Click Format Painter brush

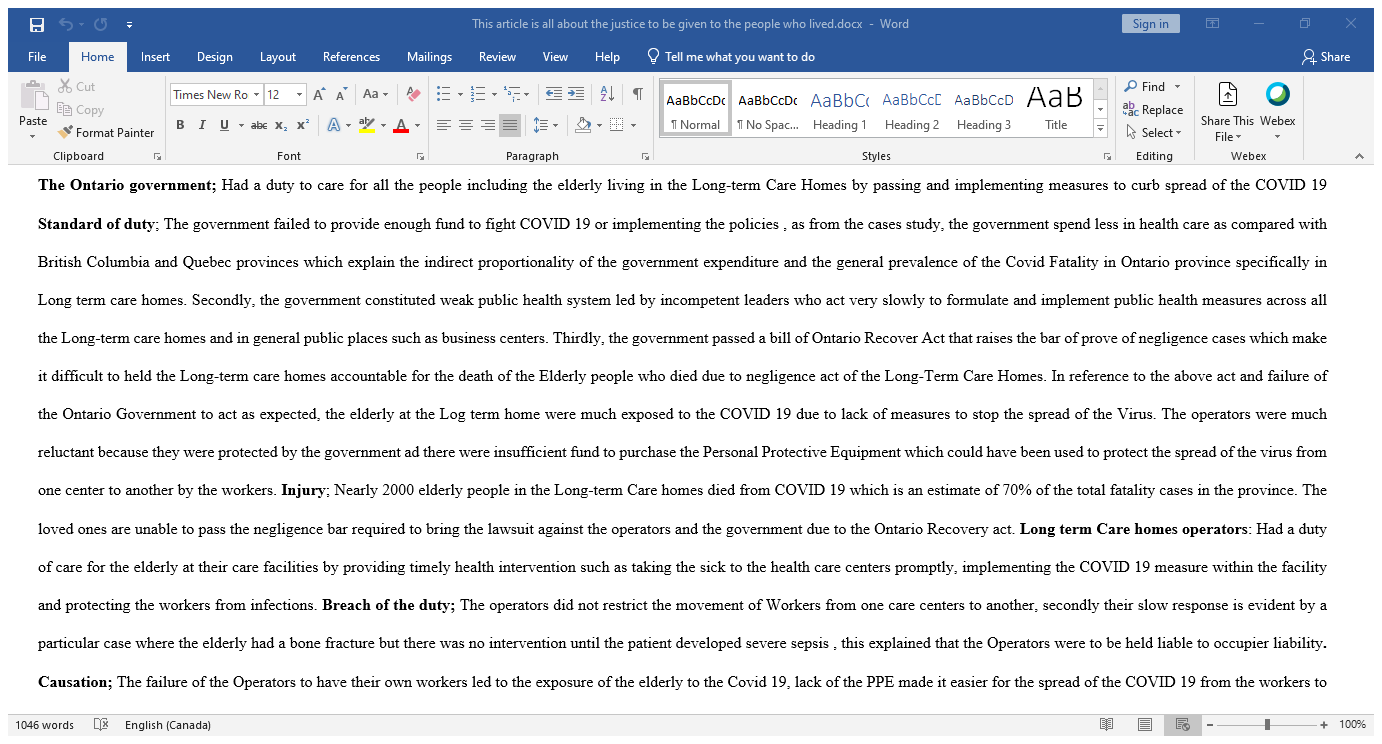pyautogui.click(x=106, y=132)
